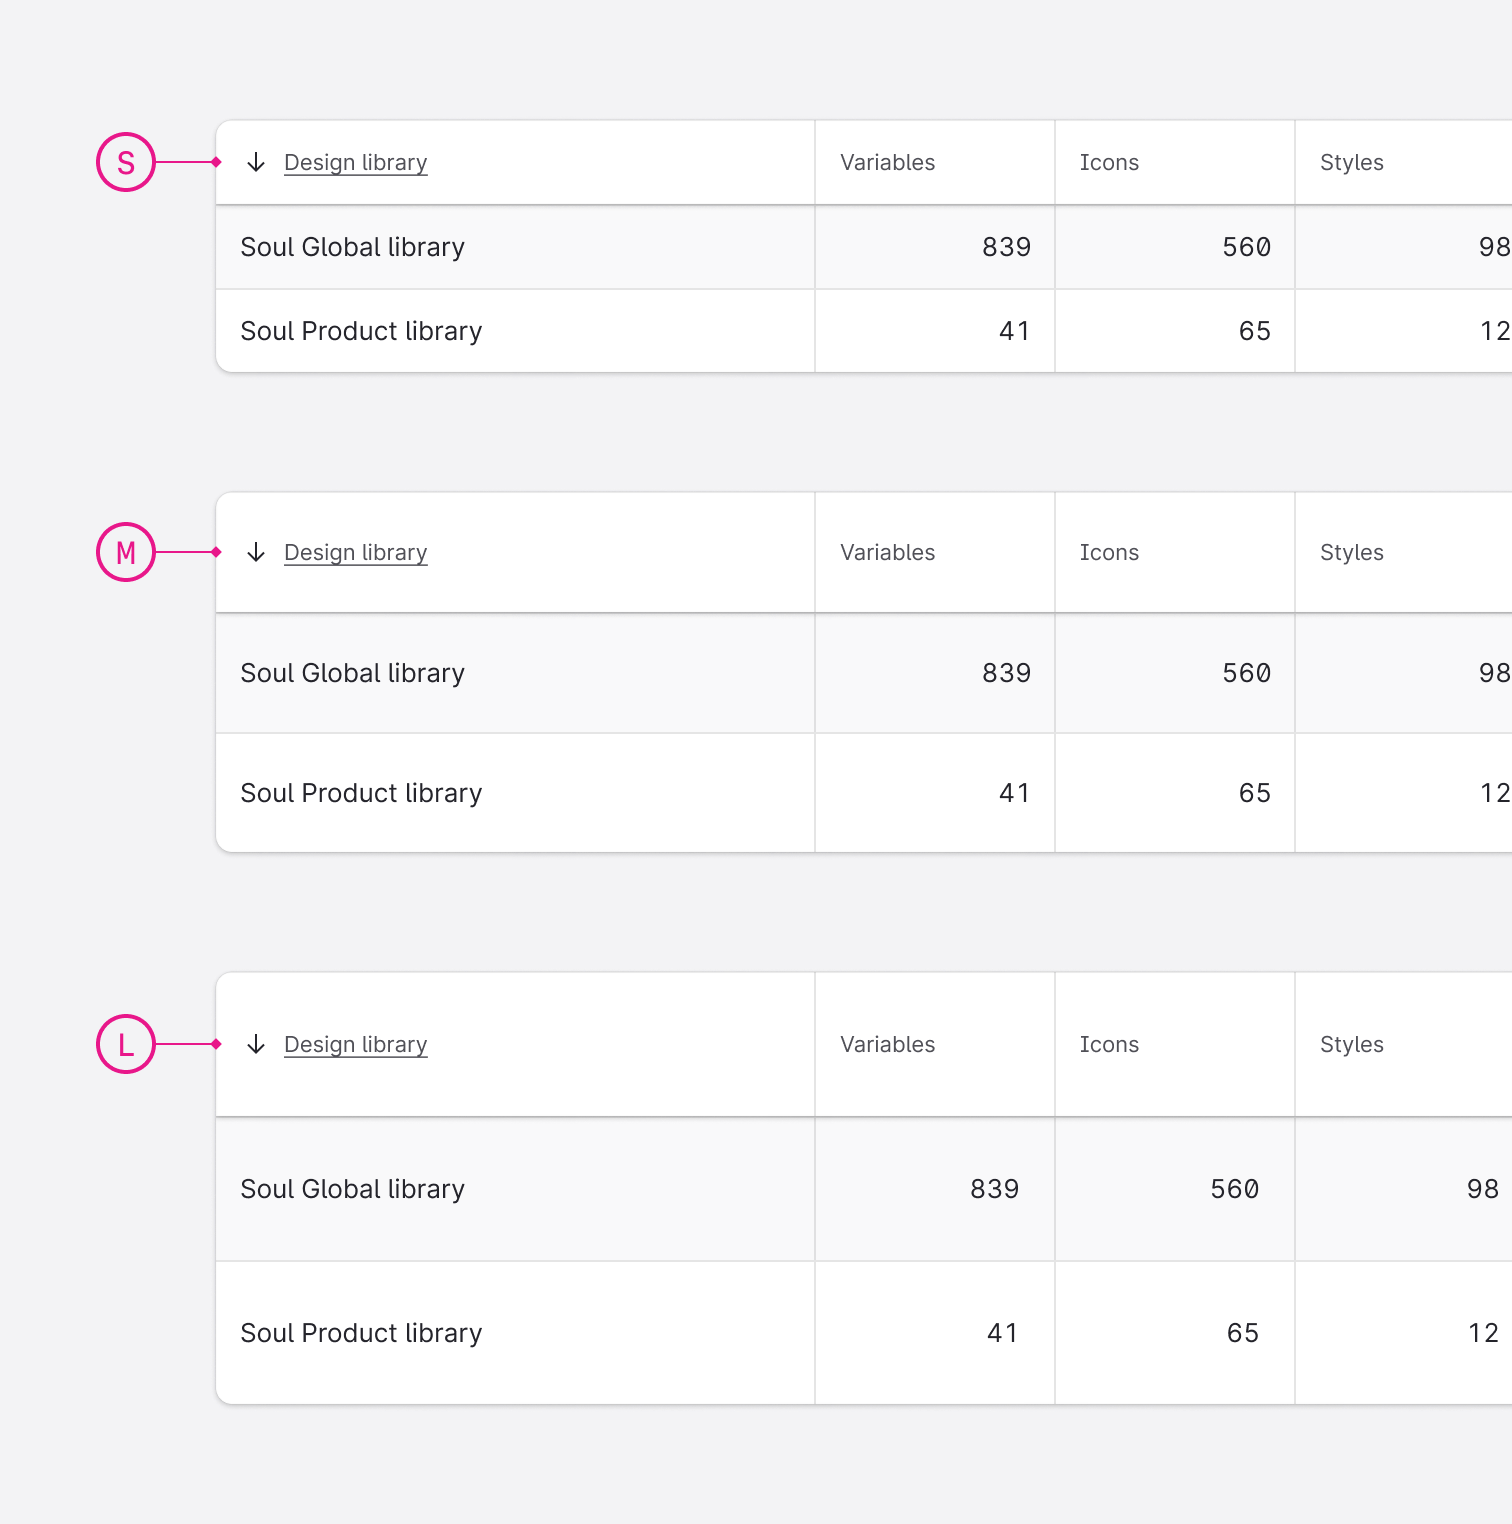Click the Design library link in the large table

355,1044
